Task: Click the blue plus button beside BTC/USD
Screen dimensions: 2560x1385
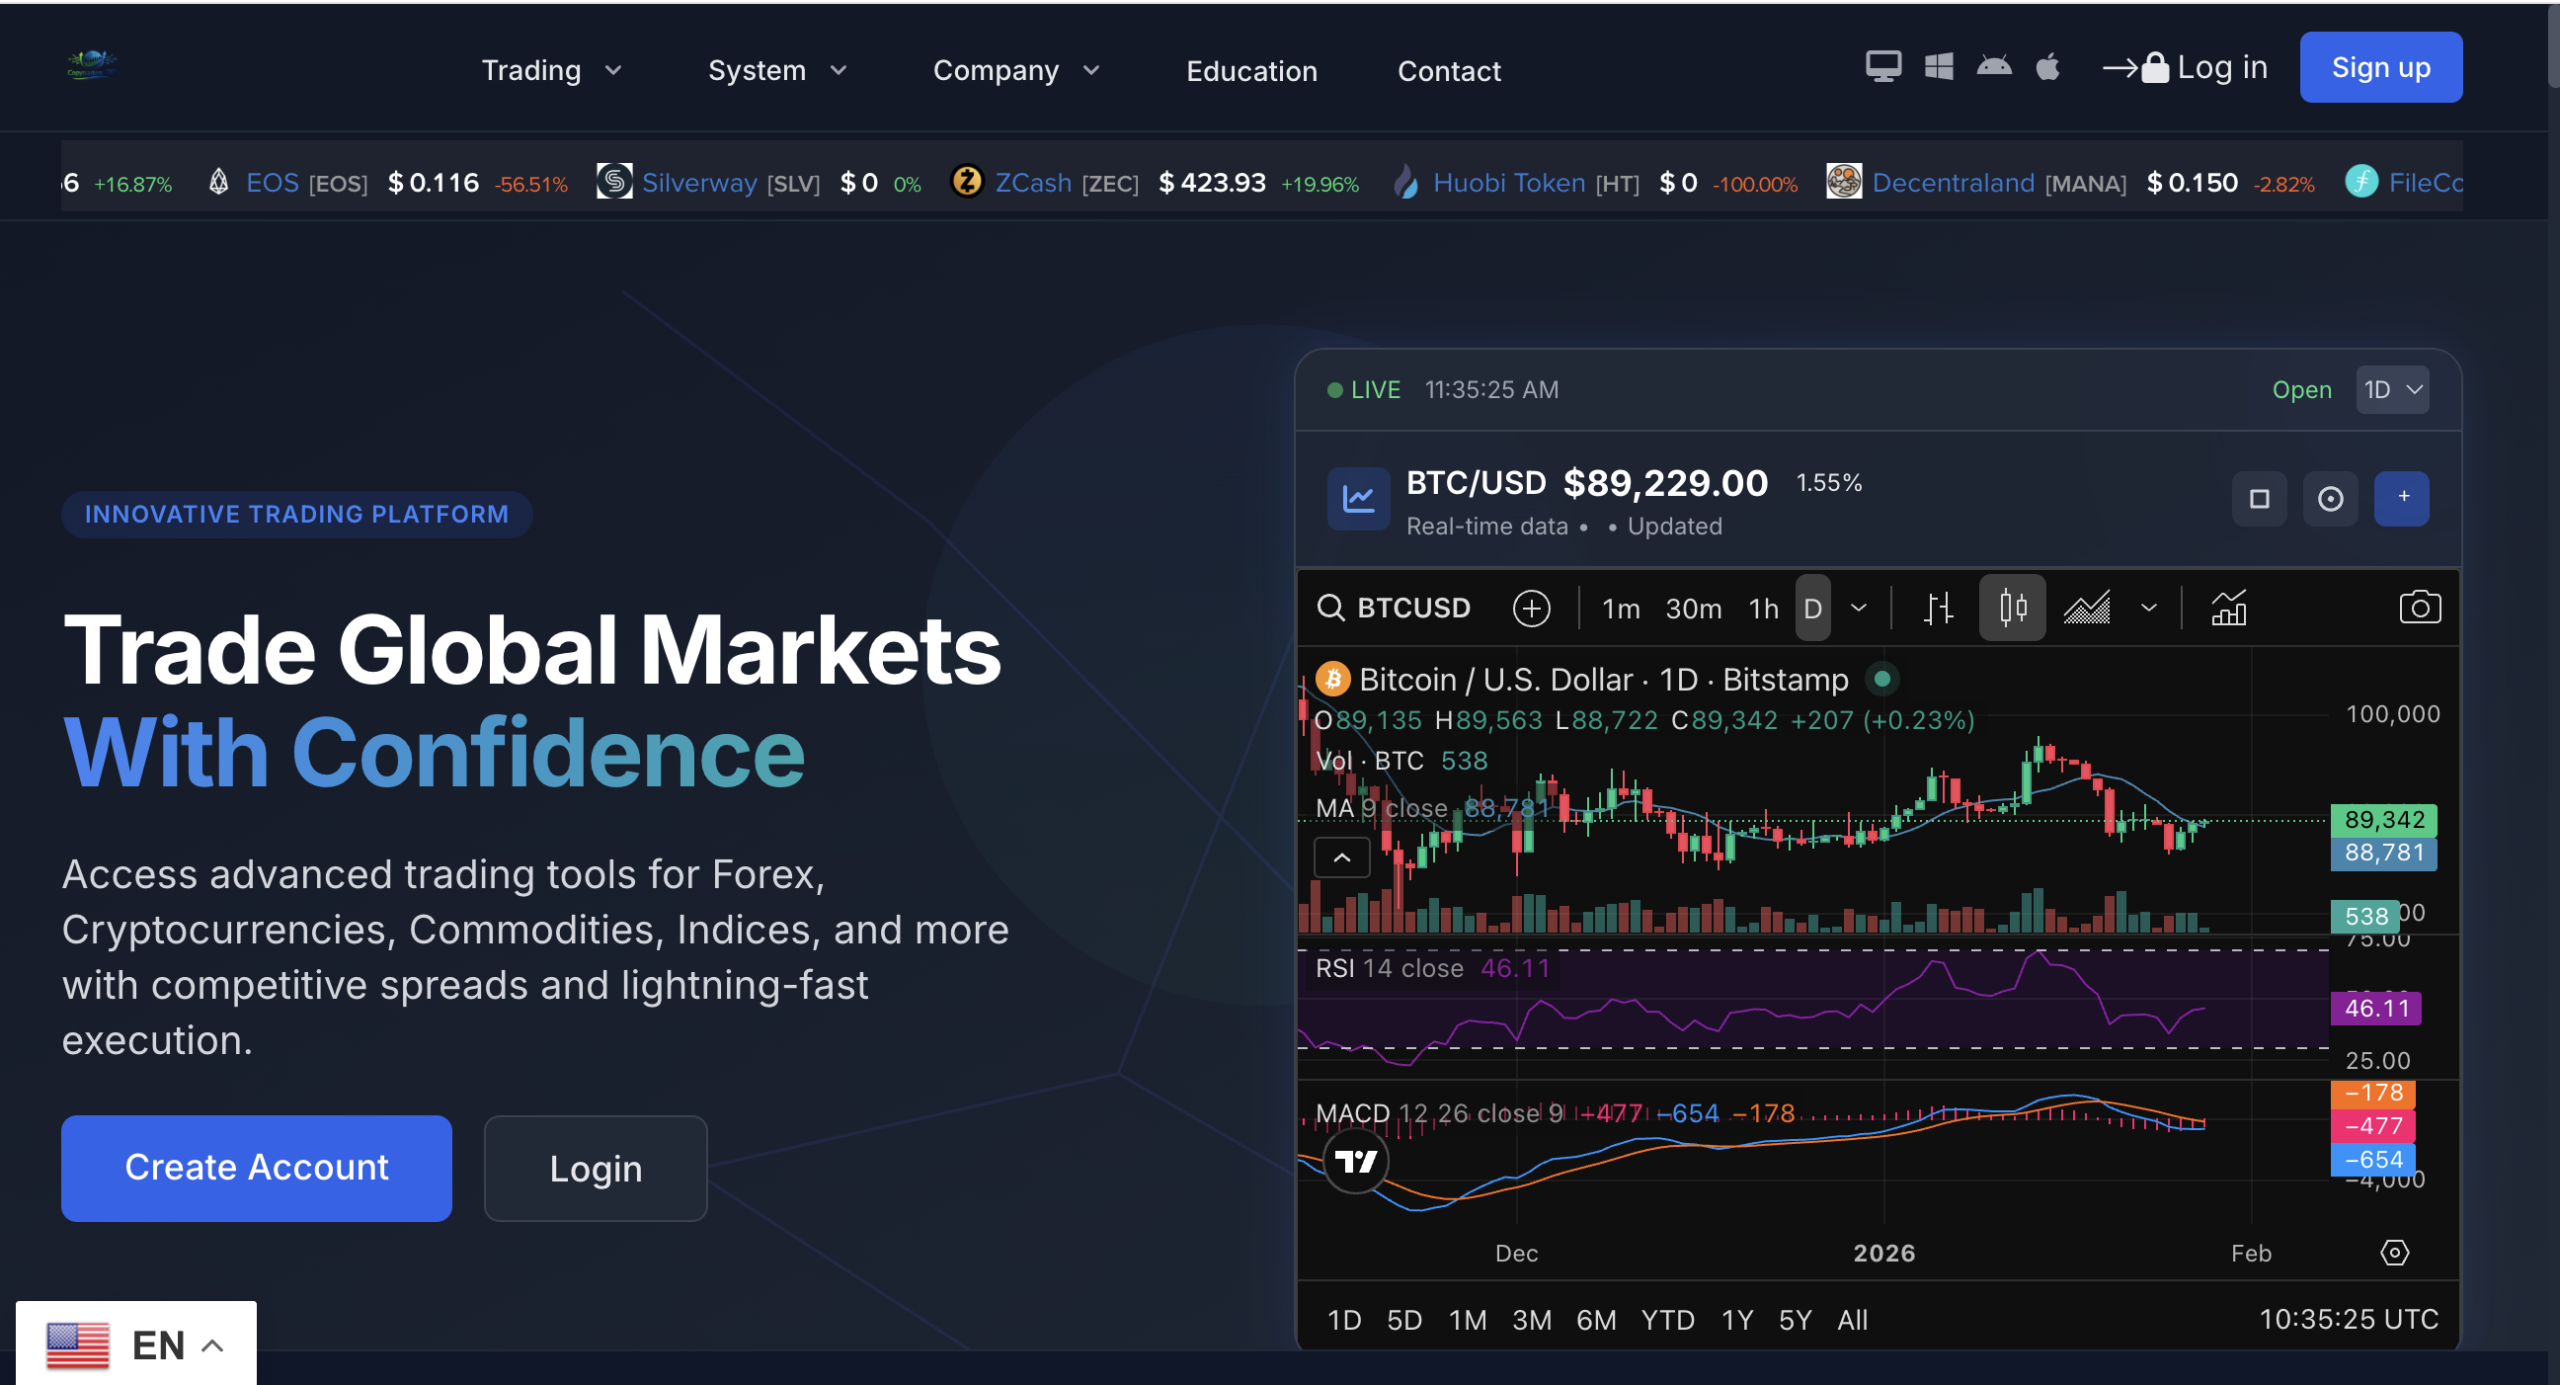Action: [2402, 498]
